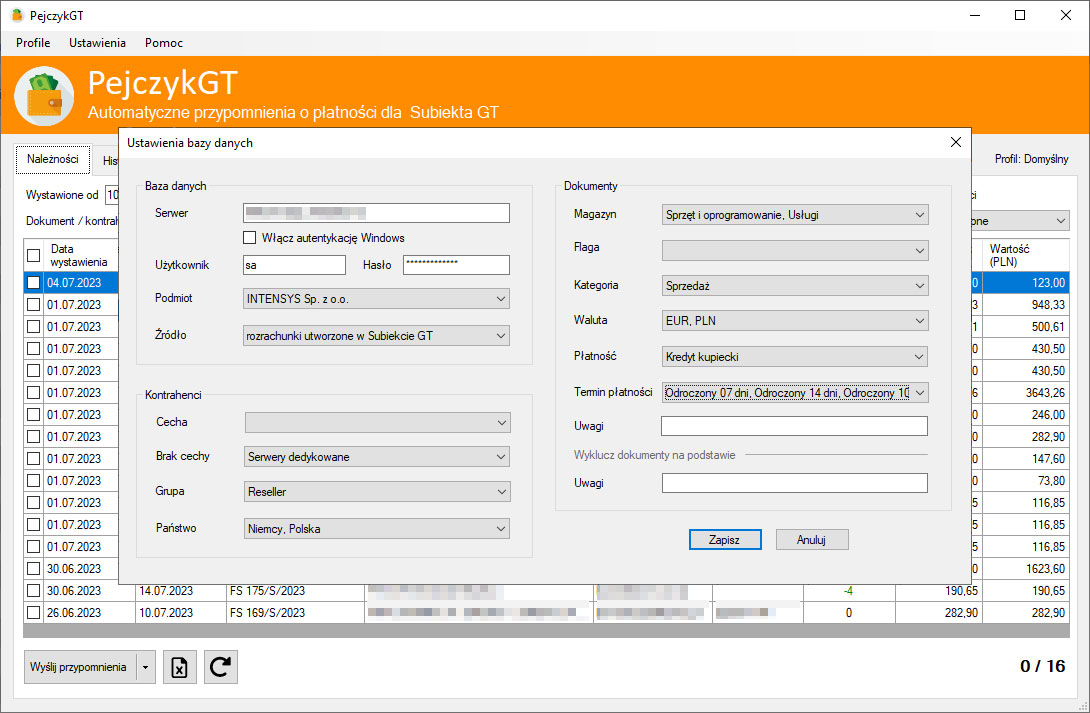
Task: Click the document number FS 175/S/2023
Action: pos(268,591)
